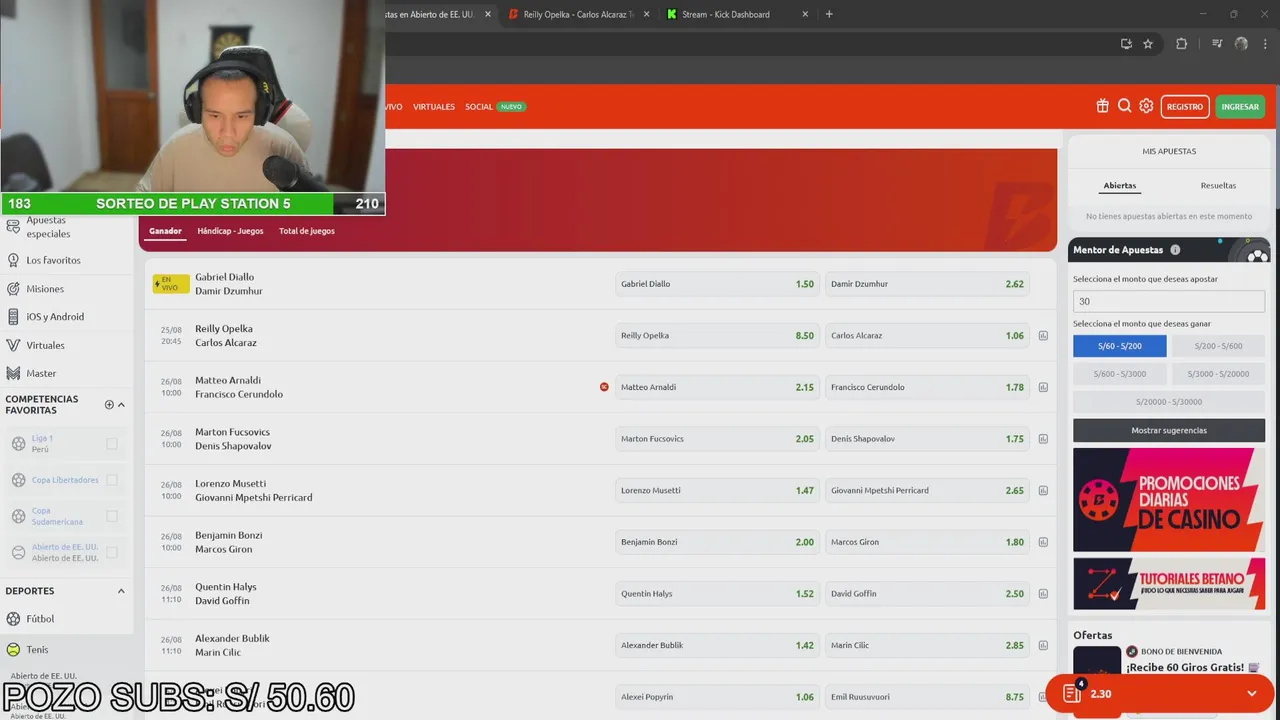Open the search magnifier in site header
This screenshot has width=1280, height=720.
[1124, 106]
